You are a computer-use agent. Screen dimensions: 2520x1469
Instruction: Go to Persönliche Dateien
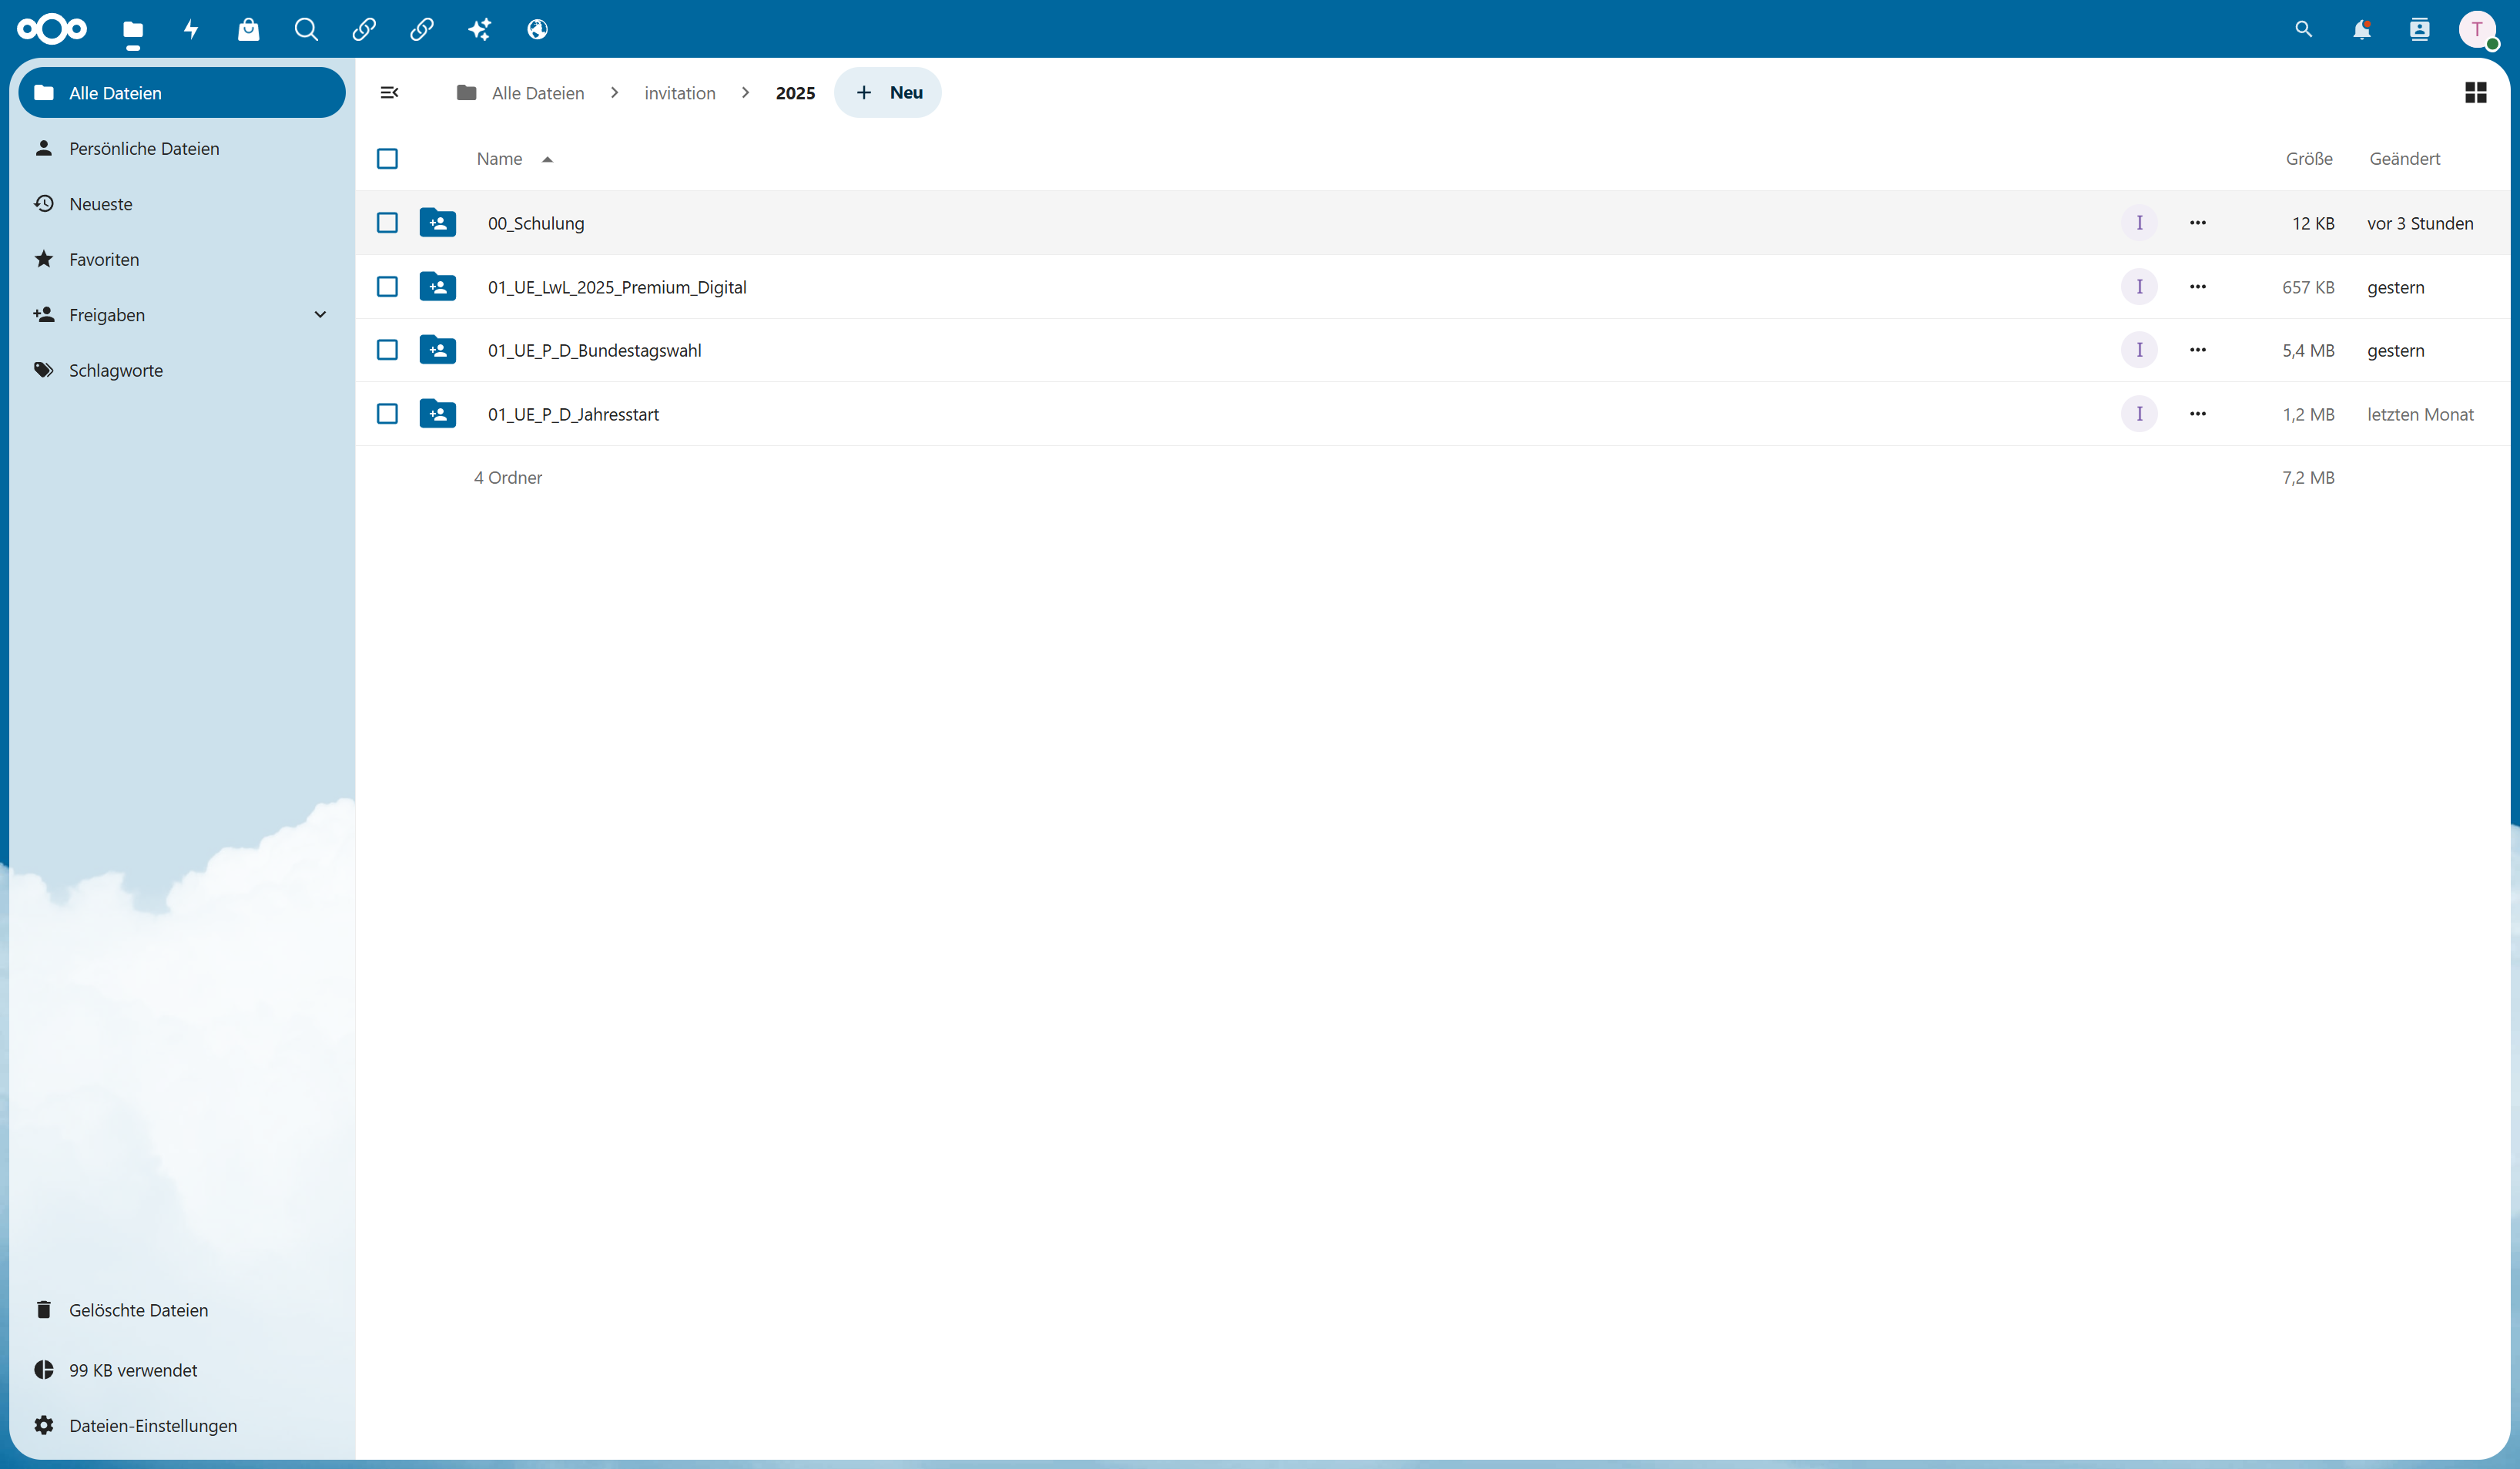pos(182,148)
